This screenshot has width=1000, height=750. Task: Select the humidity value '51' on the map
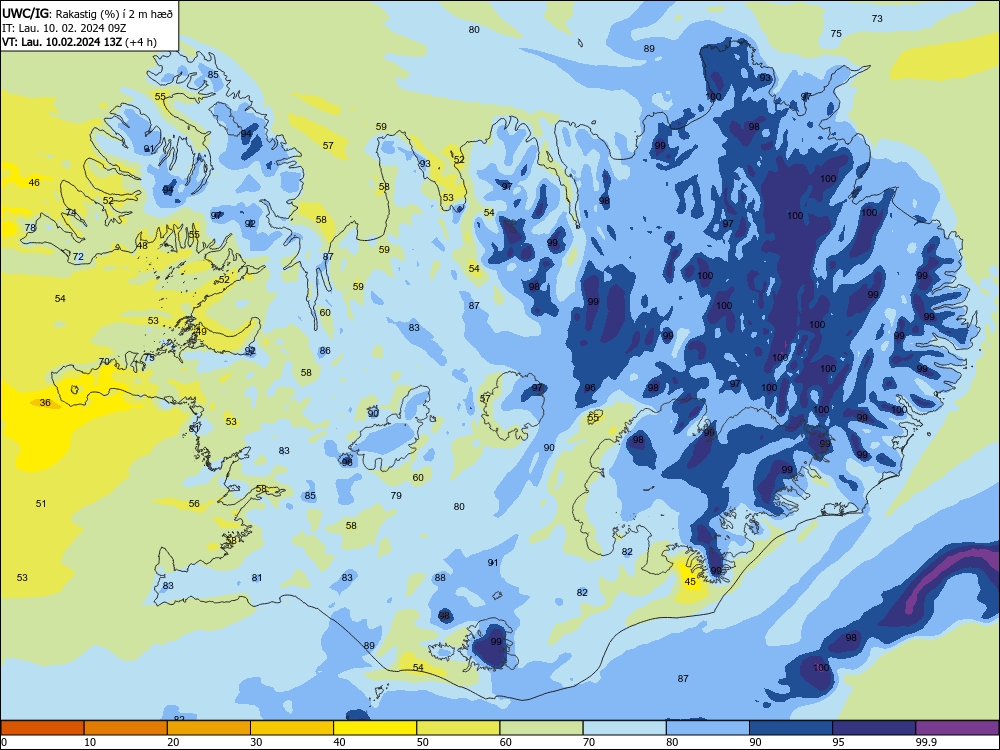(x=41, y=503)
